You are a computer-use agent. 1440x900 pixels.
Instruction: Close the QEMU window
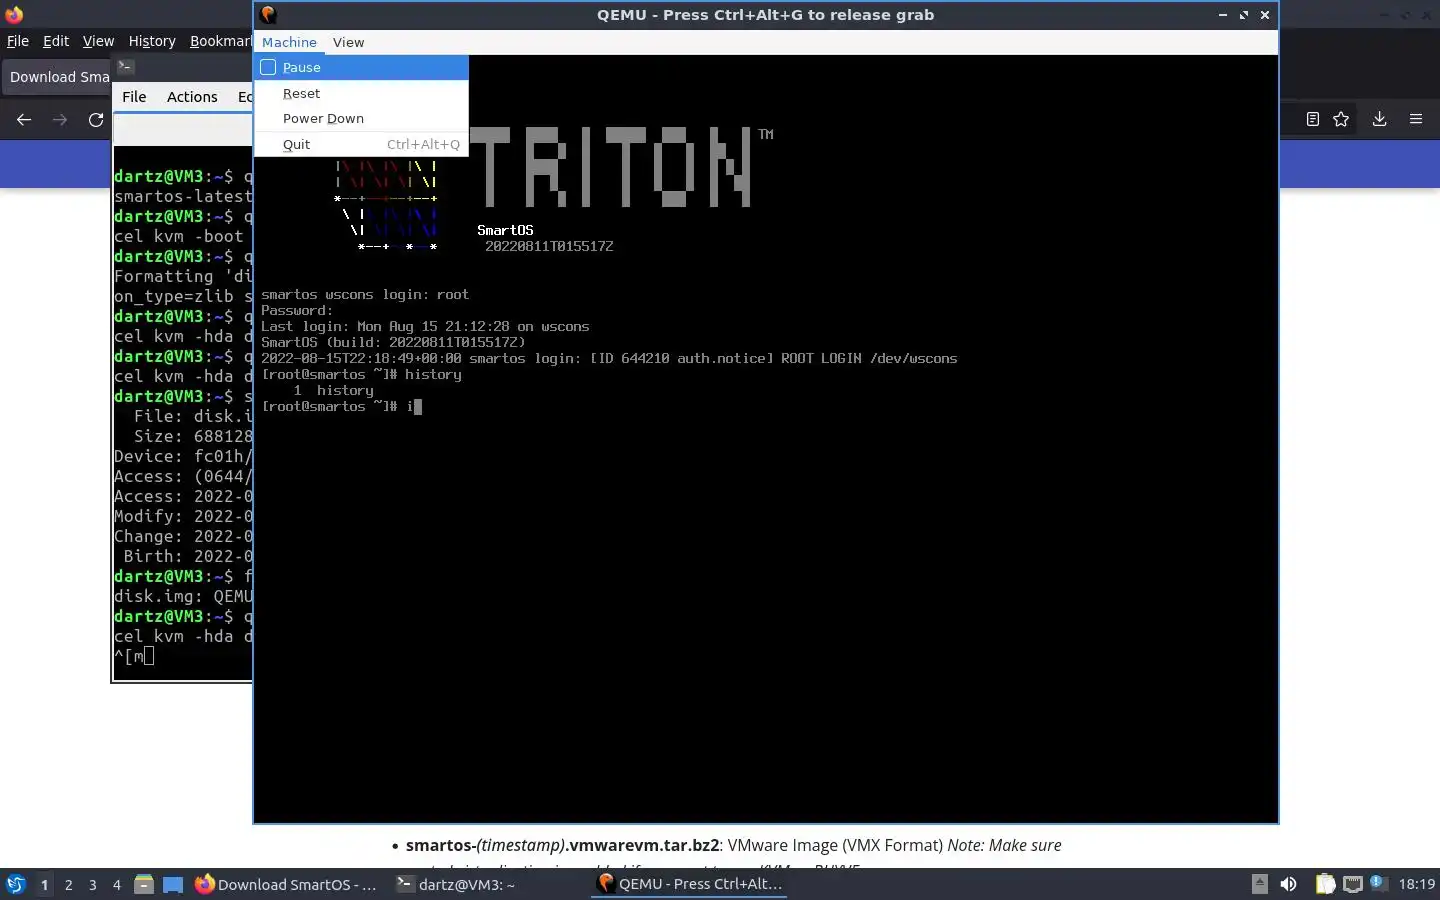click(x=1265, y=15)
